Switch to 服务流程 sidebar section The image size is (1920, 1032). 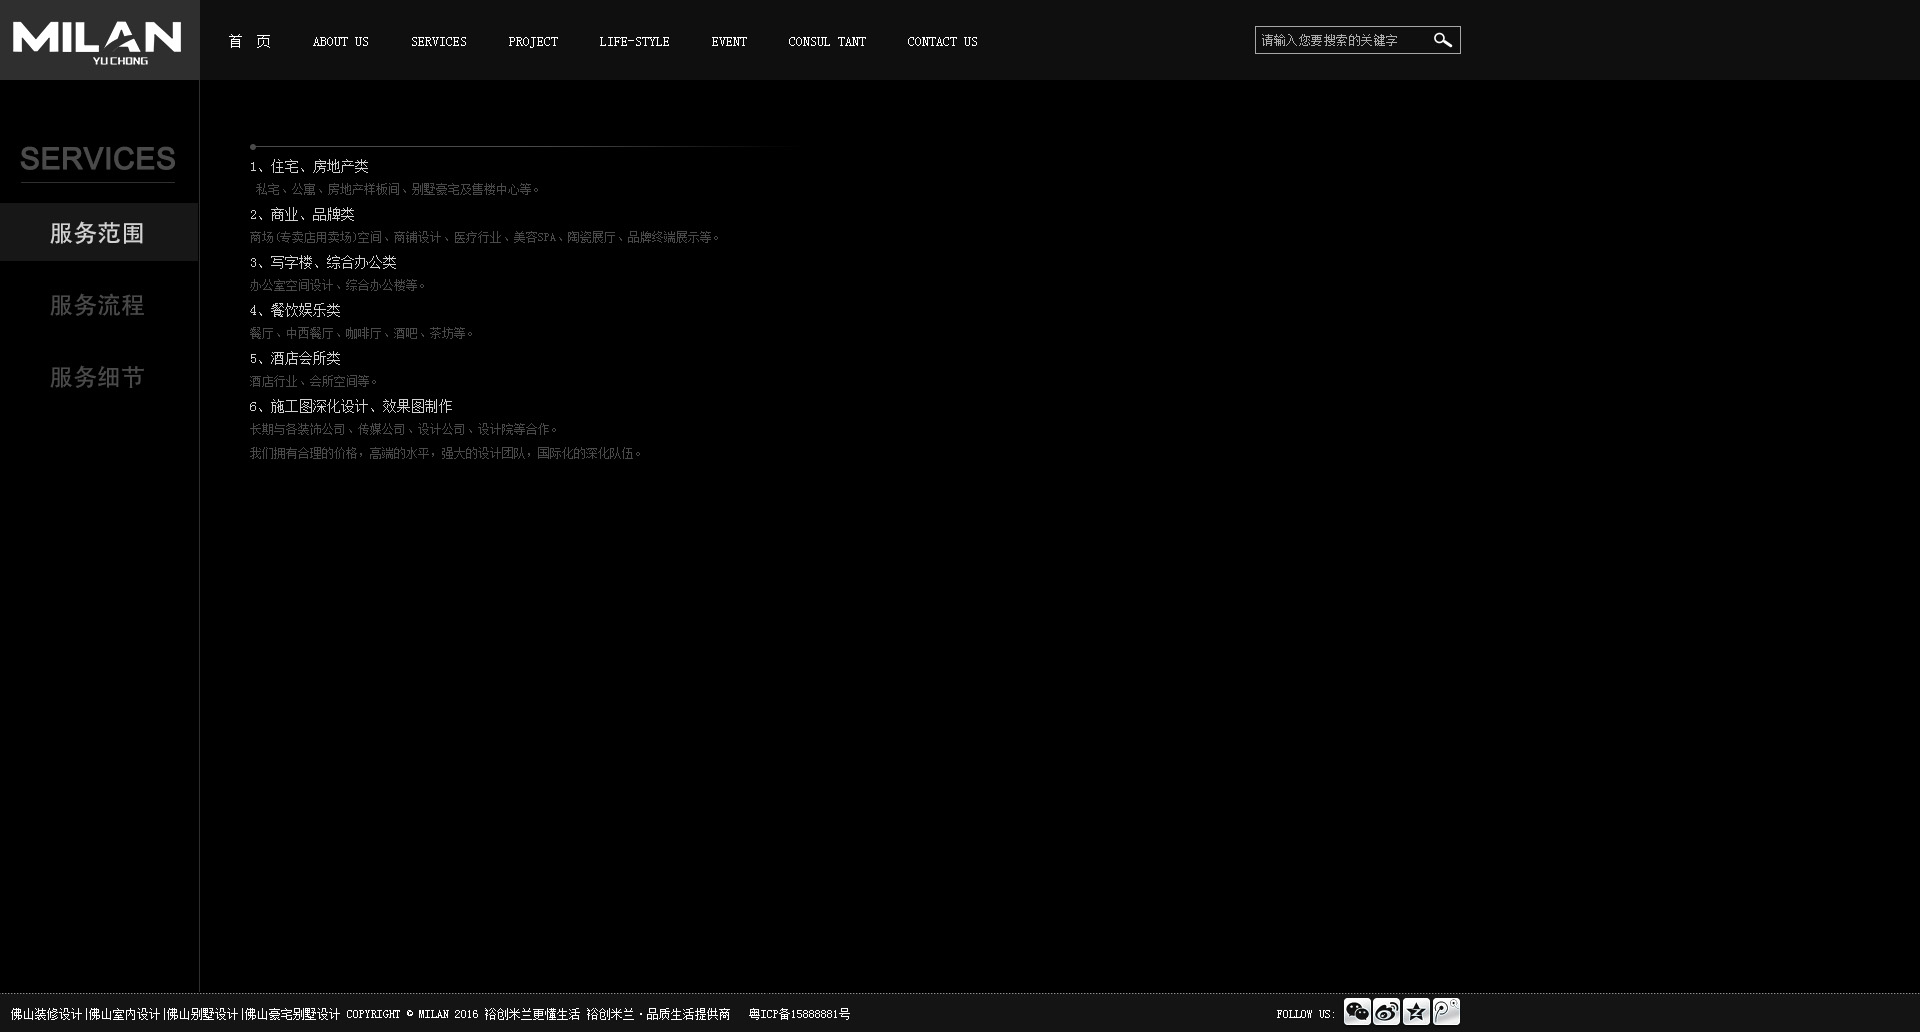(97, 305)
